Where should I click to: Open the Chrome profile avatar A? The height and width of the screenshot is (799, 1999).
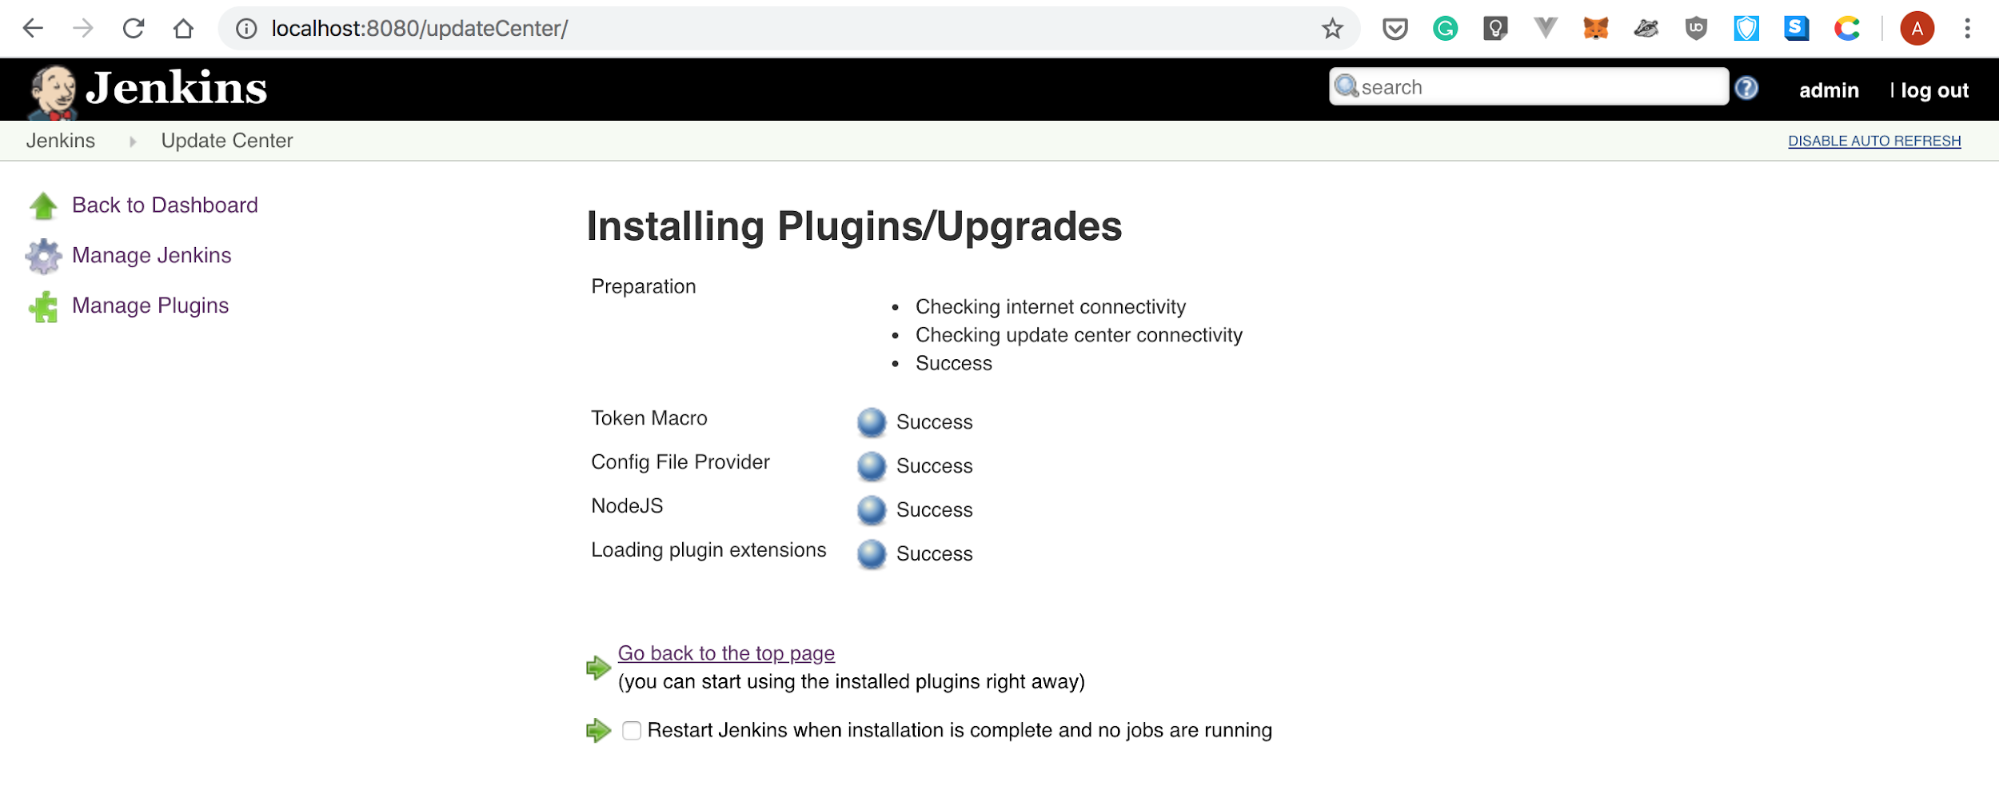click(x=1917, y=28)
